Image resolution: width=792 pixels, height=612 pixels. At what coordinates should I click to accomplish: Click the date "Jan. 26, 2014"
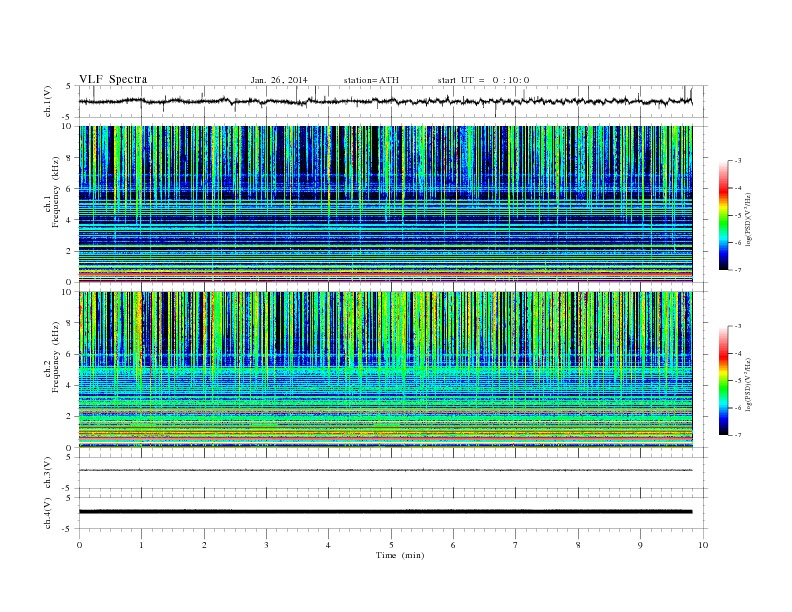tap(279, 80)
